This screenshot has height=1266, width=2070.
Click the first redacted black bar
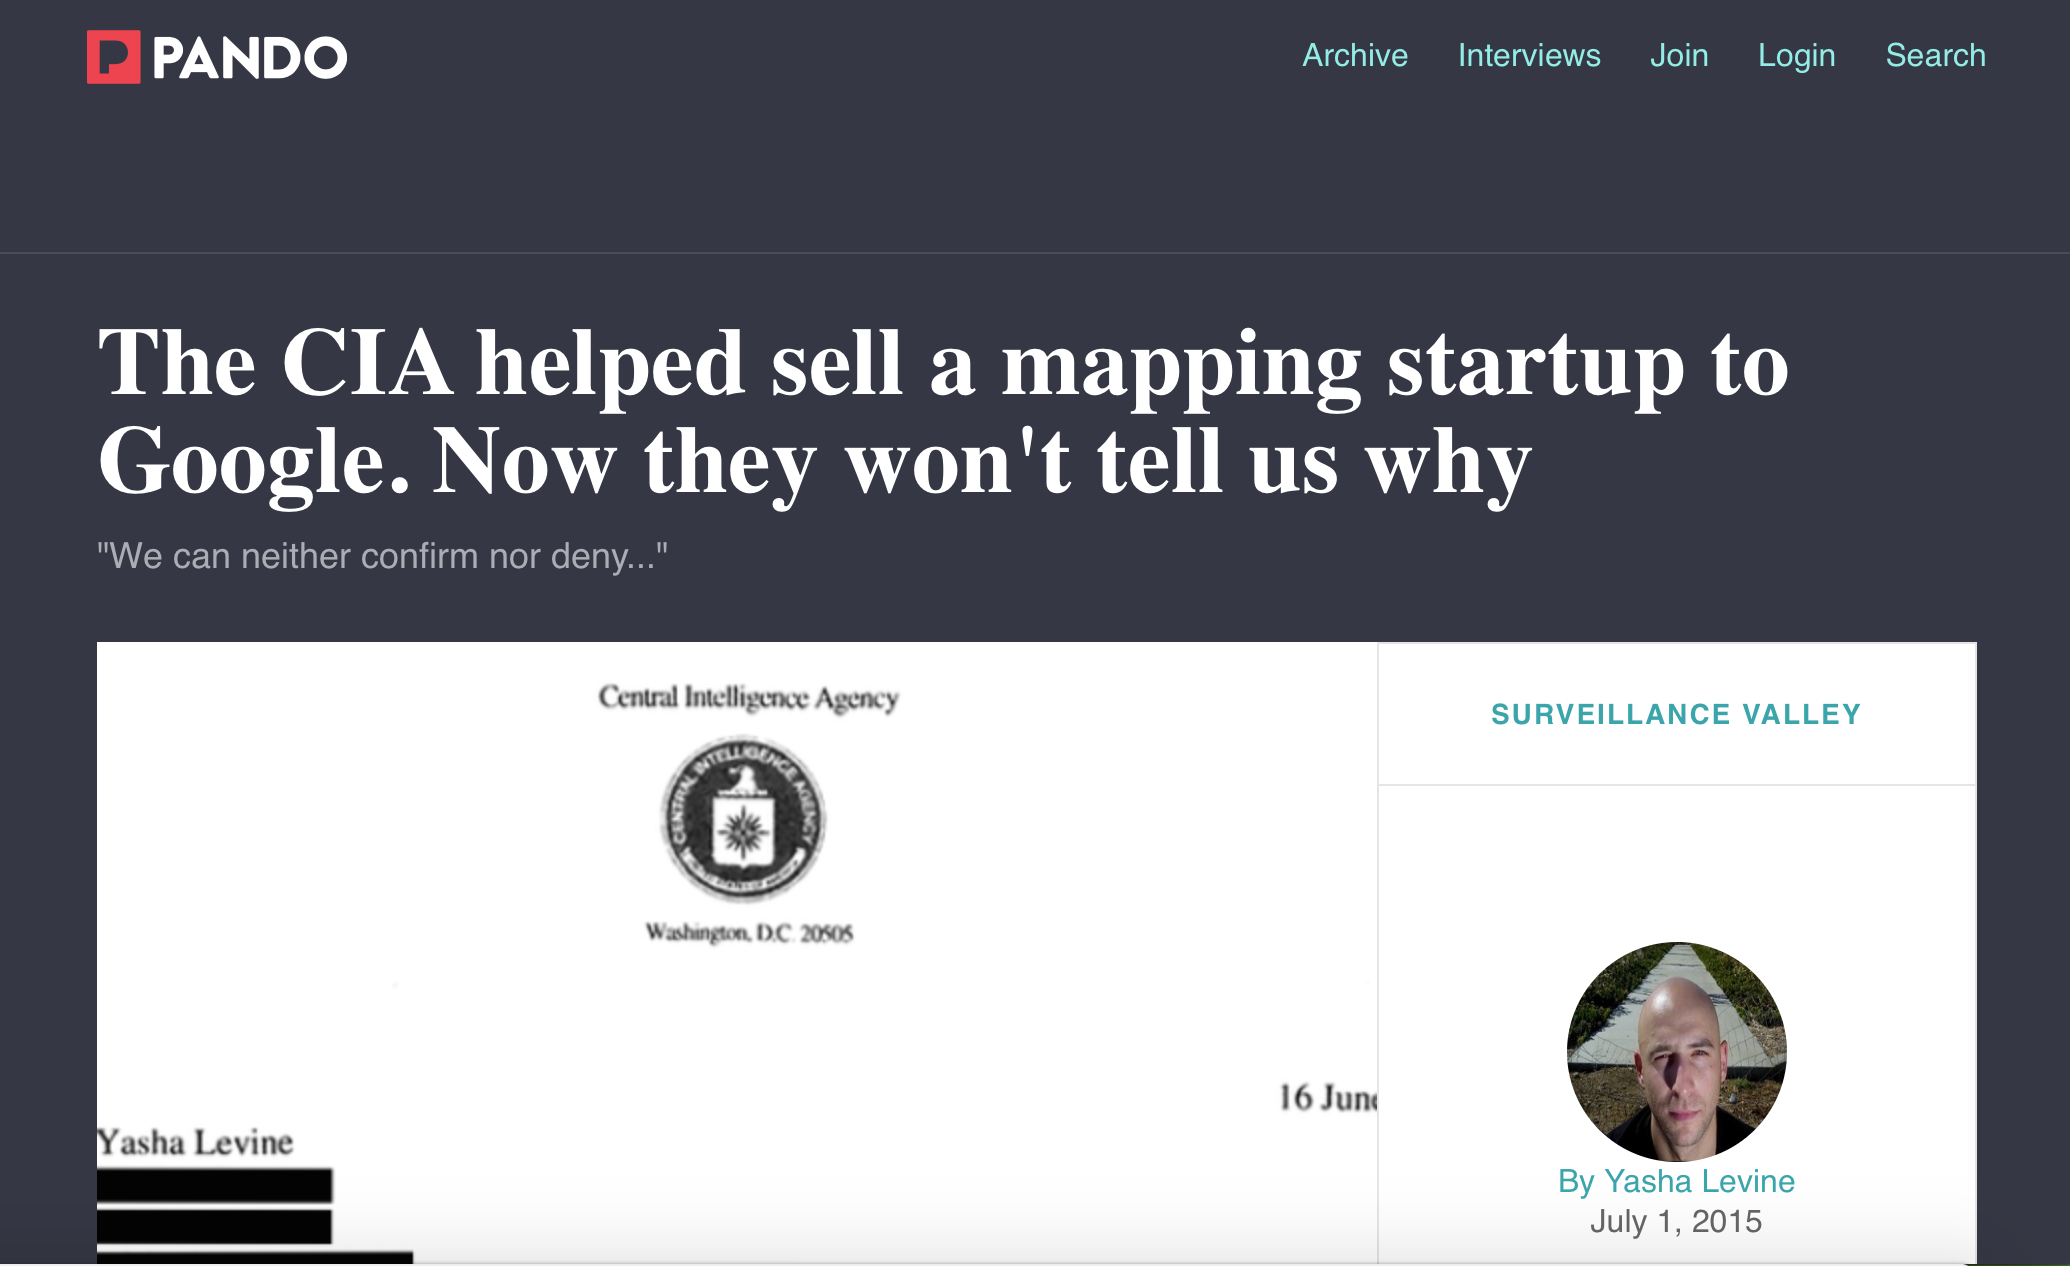[214, 1186]
